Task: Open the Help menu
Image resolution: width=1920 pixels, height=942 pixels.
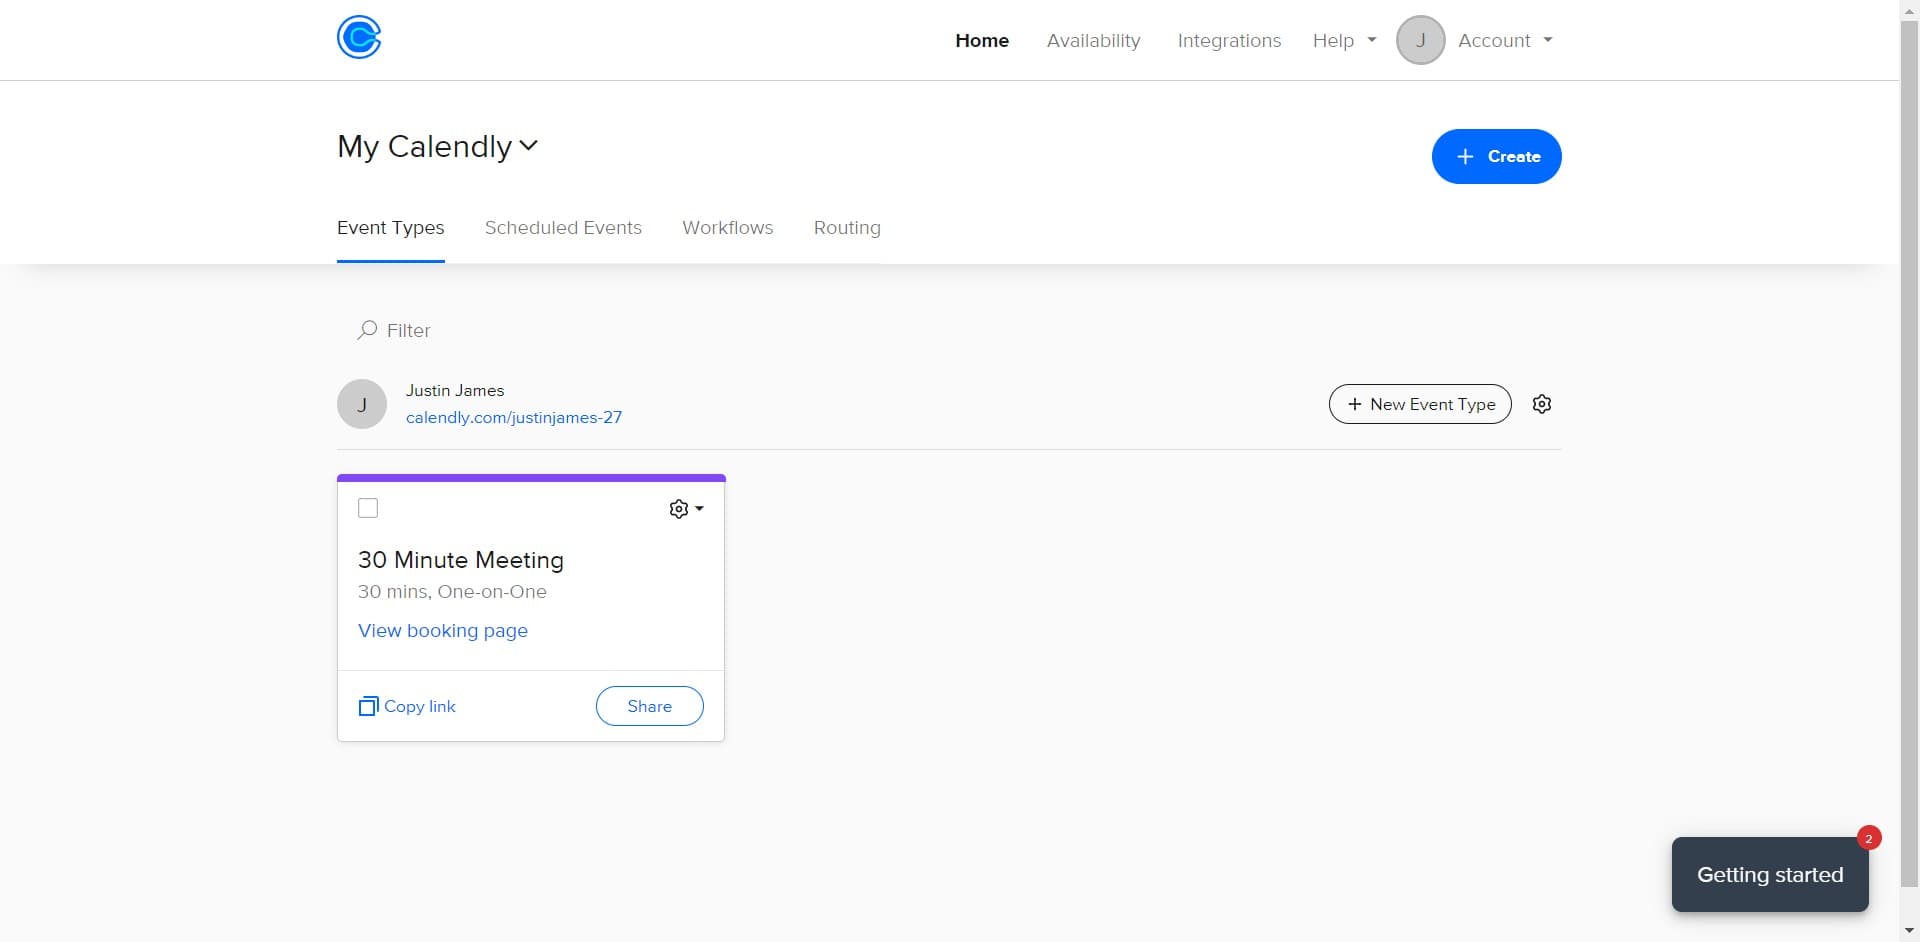Action: (x=1342, y=40)
